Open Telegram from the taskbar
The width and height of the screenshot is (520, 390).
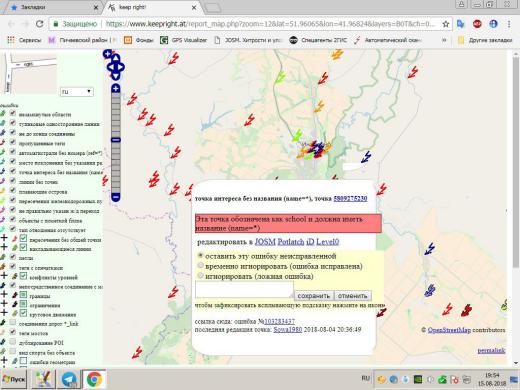[69, 379]
